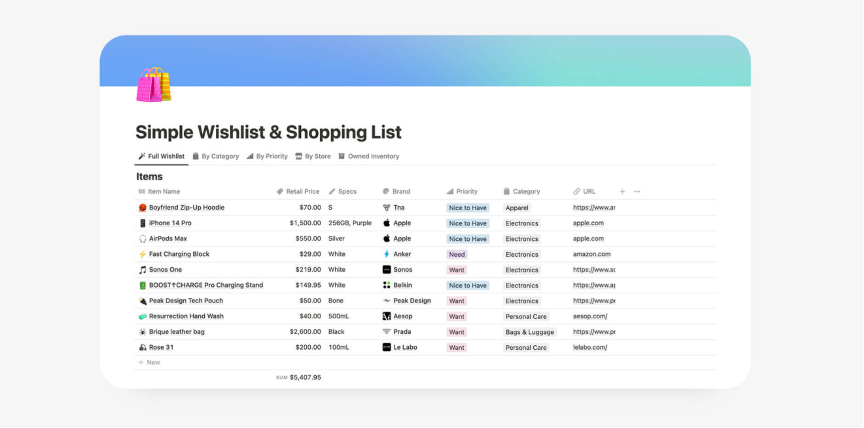864x428 pixels.
Task: Click the Anker lightning brand icon
Action: click(387, 254)
